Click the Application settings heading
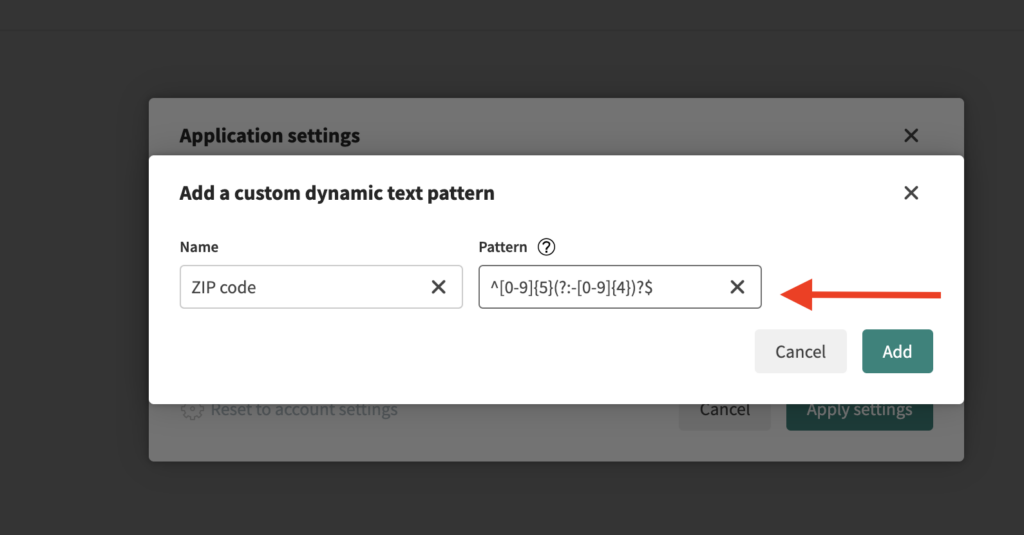The image size is (1024, 535). click(269, 135)
